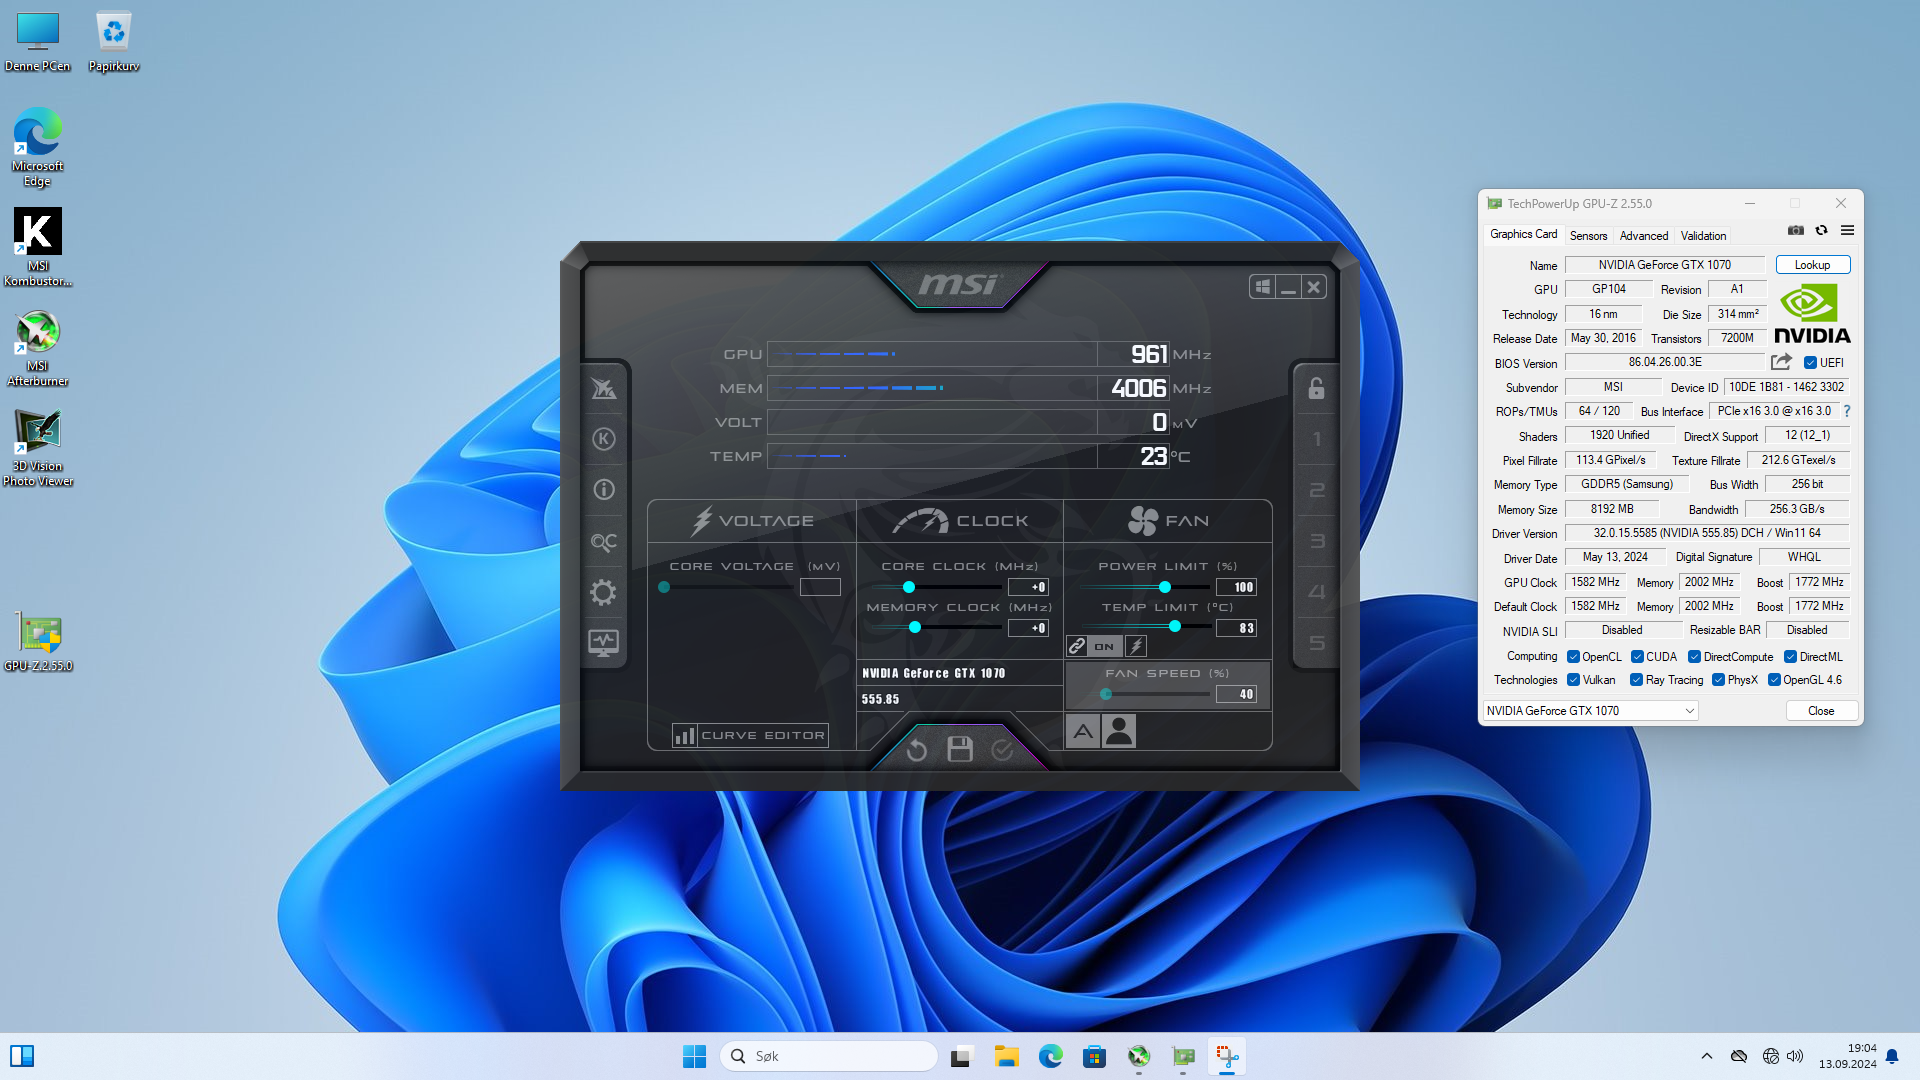Open MSI Kombustor from Afterburner sidebar
This screenshot has width=1920, height=1080.
coord(603,439)
